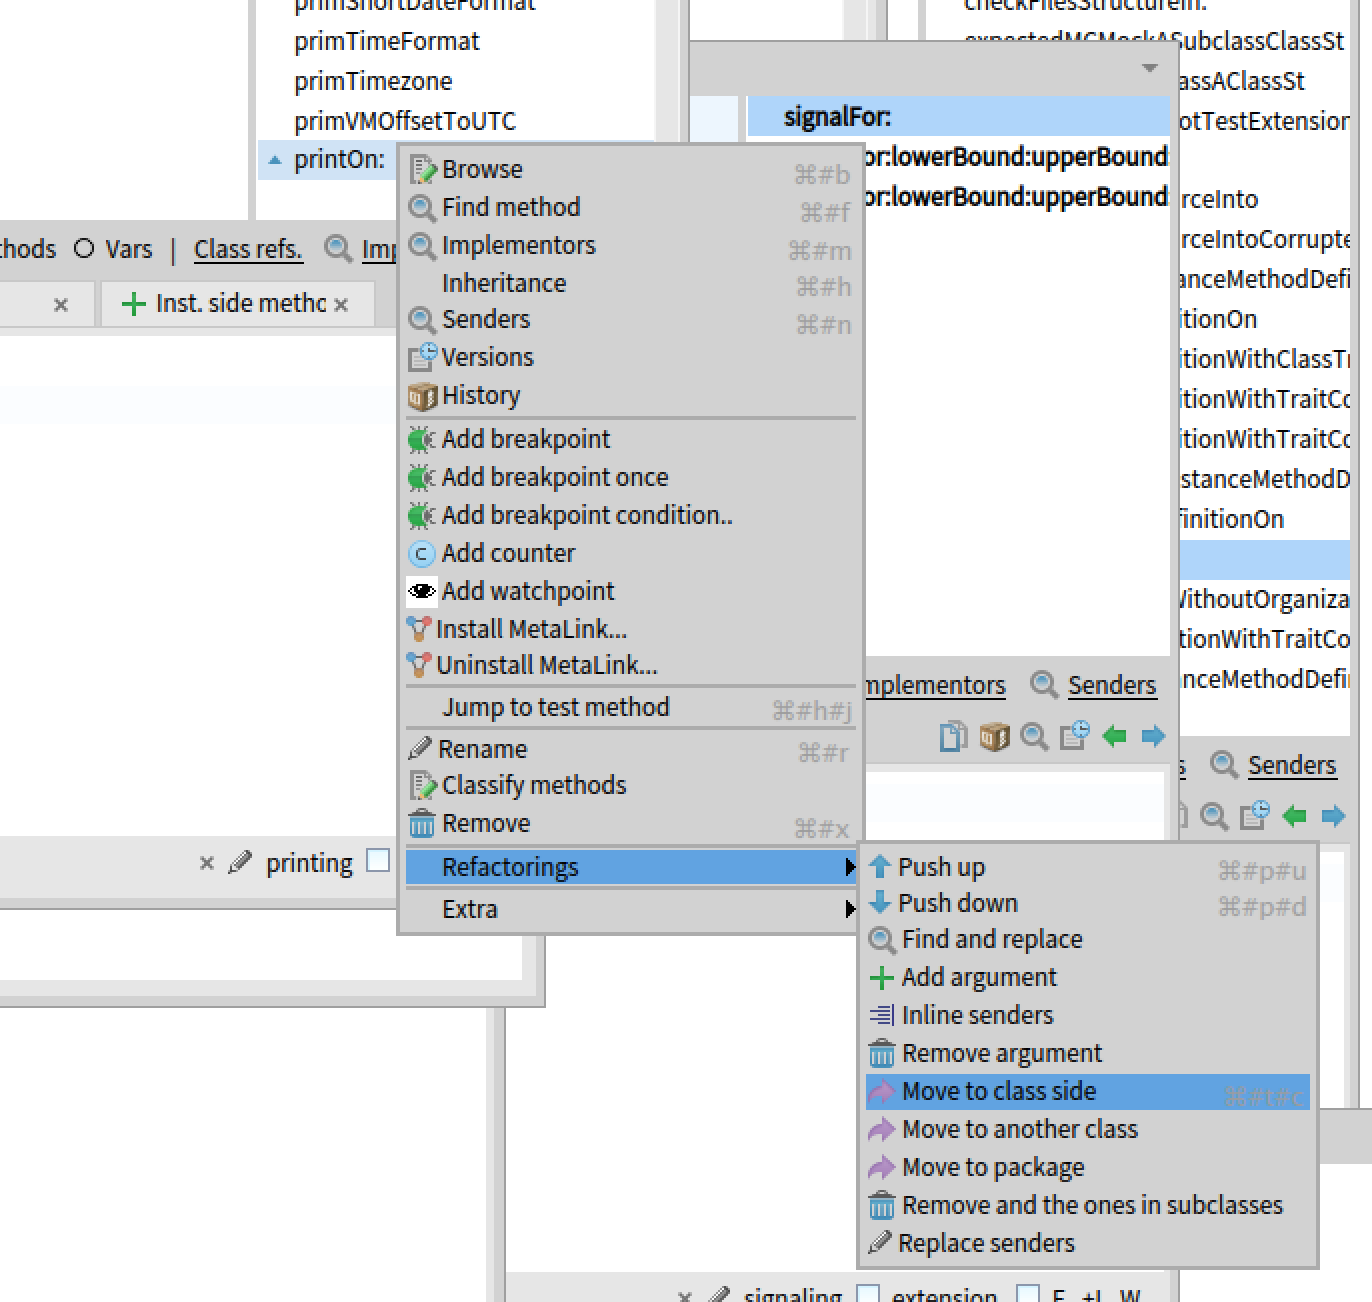Toggle the checkbox next to printing

pyautogui.click(x=378, y=861)
